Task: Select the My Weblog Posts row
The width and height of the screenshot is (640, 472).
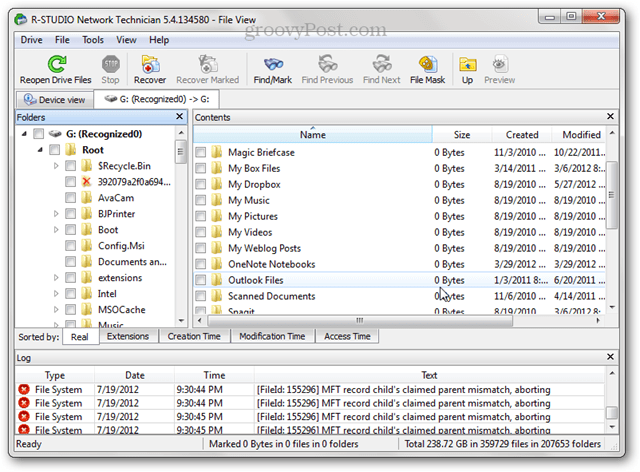Action: [399, 248]
